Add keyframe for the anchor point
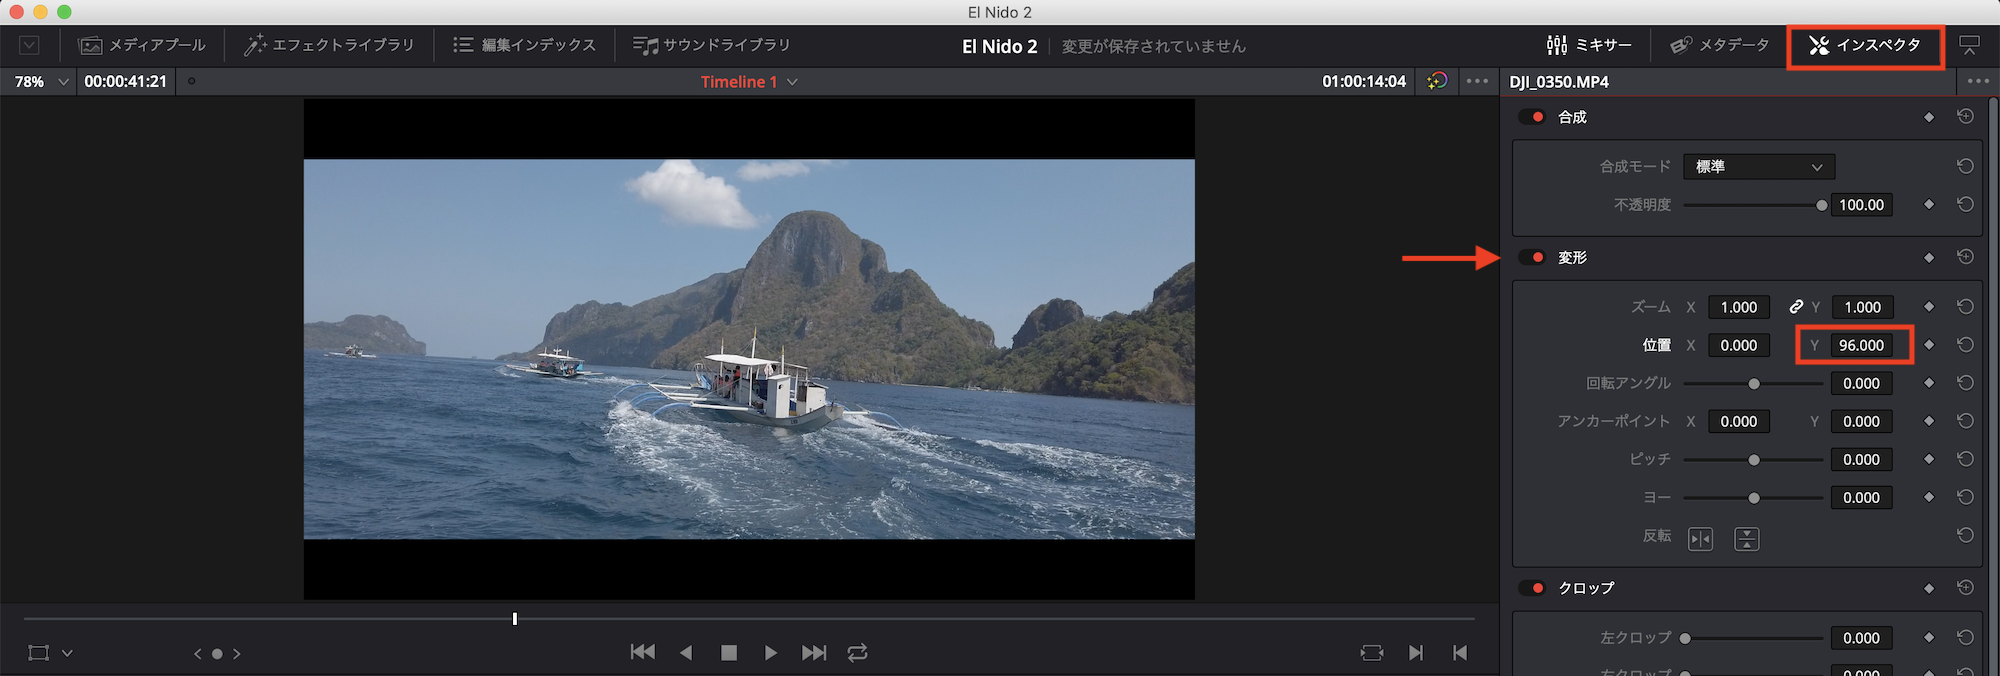Screen dimensions: 2000x676 1929,420
